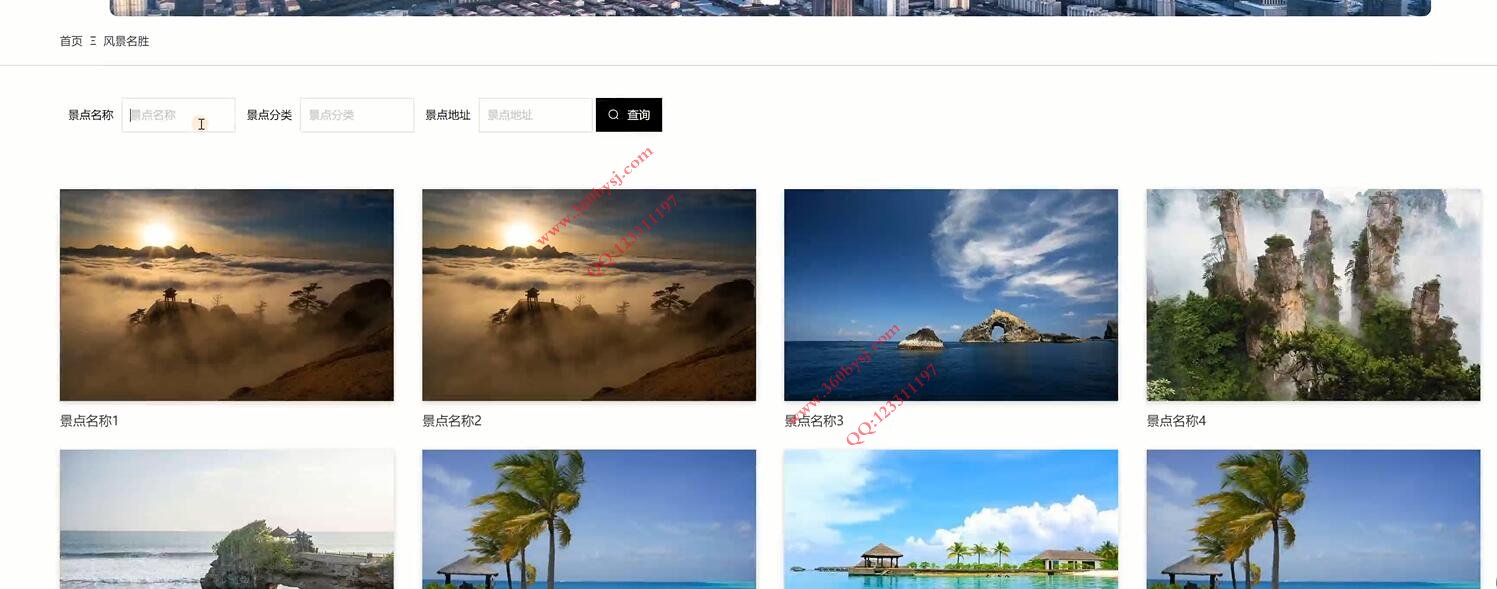Focus the 景点分类 input field
The image size is (1497, 589).
(357, 115)
